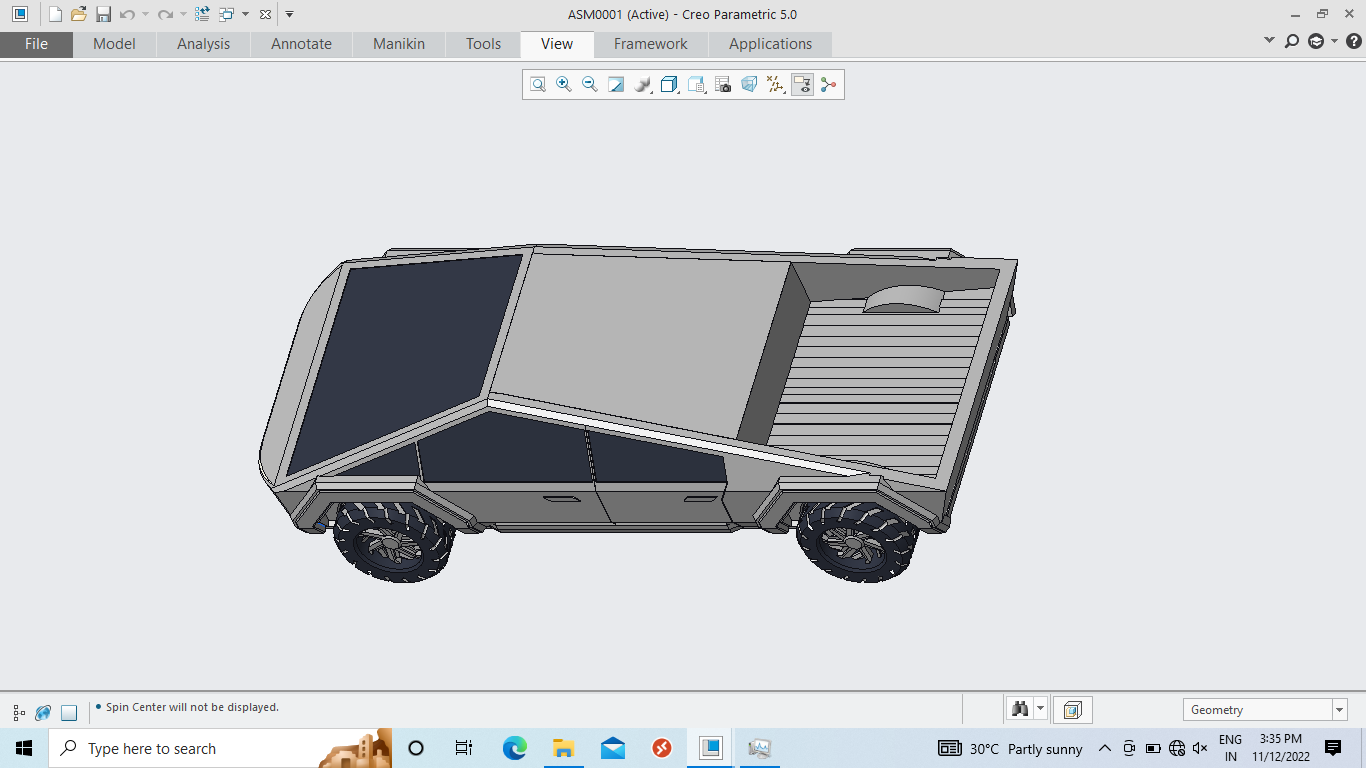This screenshot has height=768, width=1366.
Task: Open the command search magnifier
Action: tap(1292, 41)
